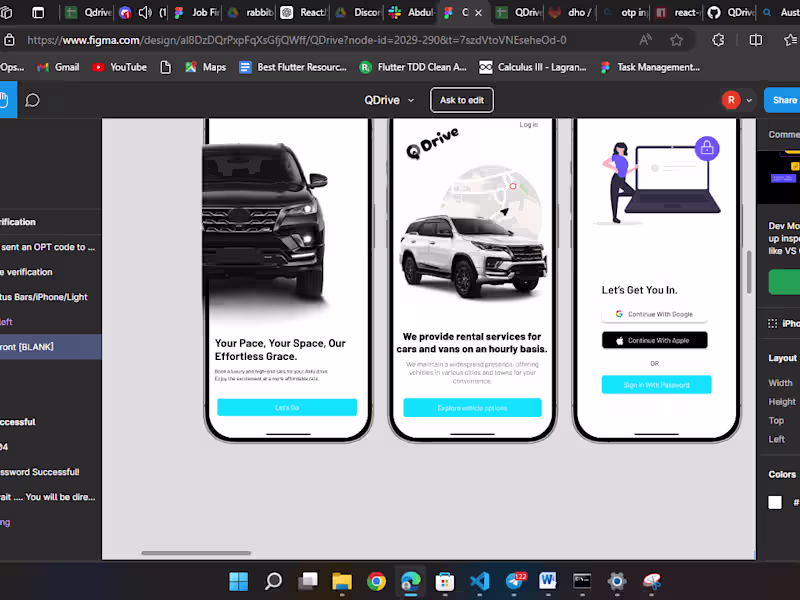Open the QDrive file name dropdown

pyautogui.click(x=410, y=100)
